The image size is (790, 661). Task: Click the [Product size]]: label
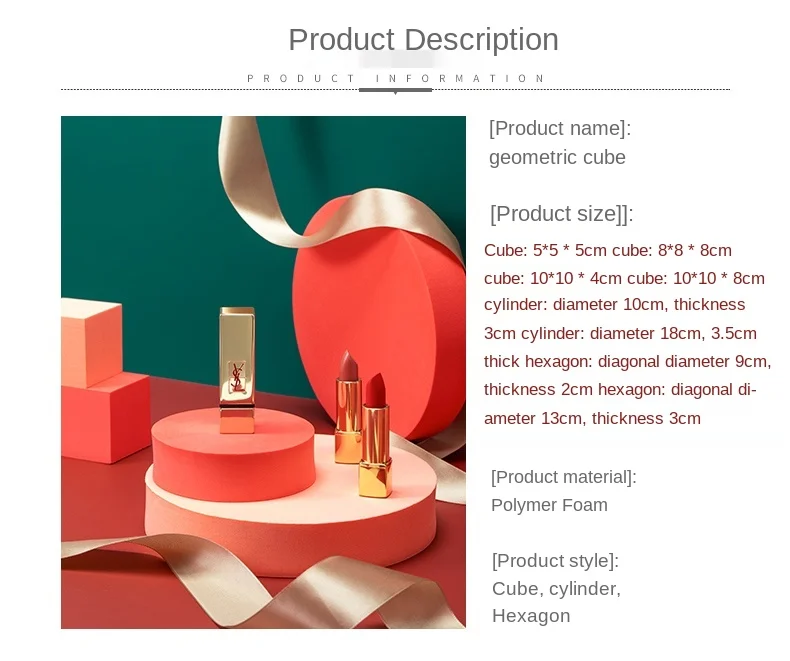[562, 214]
